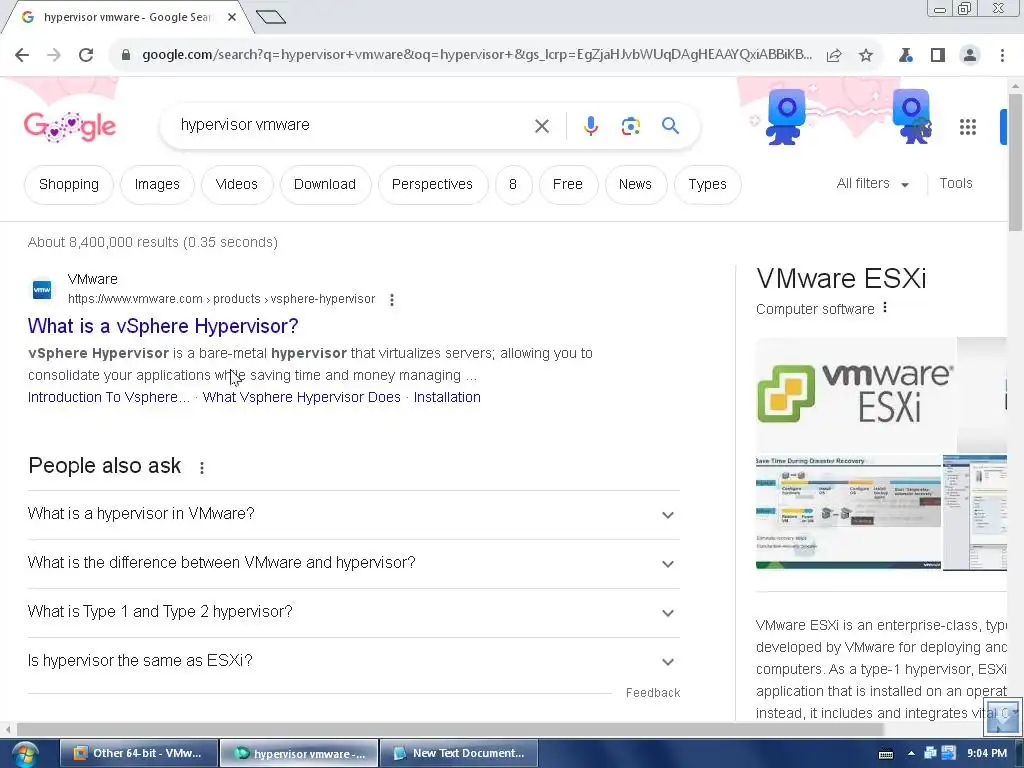Open the Google apps grid icon
Screen dimensions: 1024x768
pyautogui.click(x=968, y=127)
